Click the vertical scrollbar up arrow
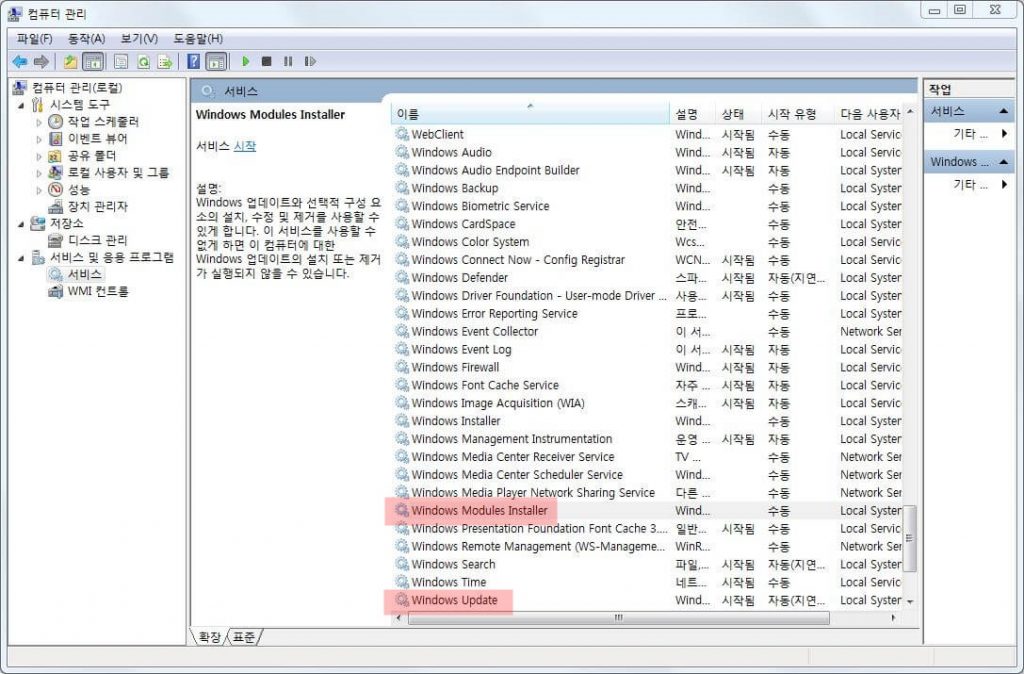Image resolution: width=1024 pixels, height=674 pixels. [910, 112]
